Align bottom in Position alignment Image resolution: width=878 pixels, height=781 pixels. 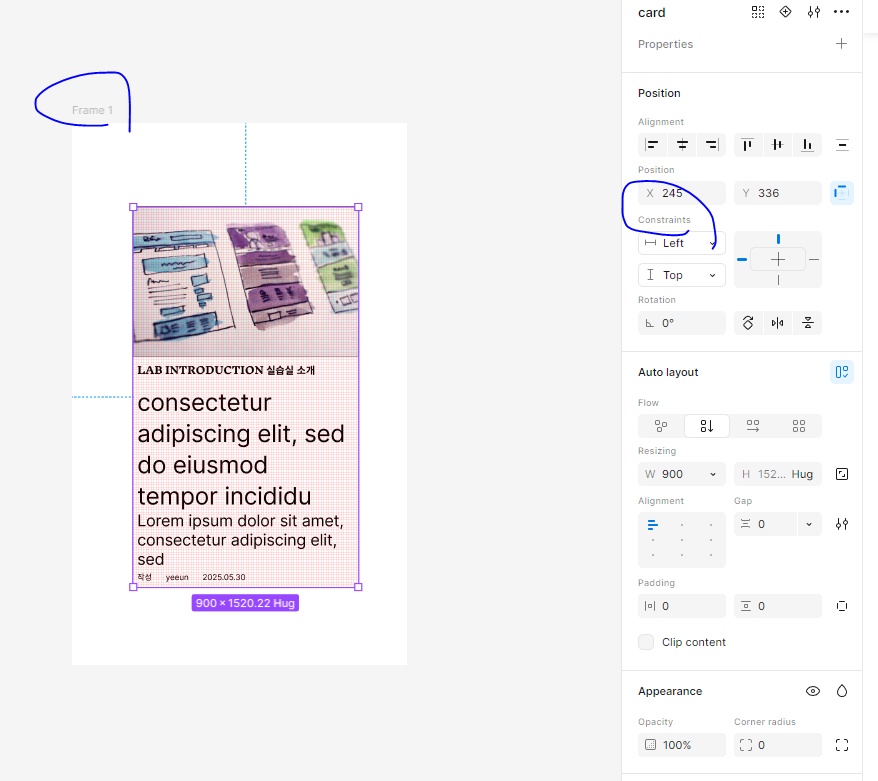click(x=807, y=145)
